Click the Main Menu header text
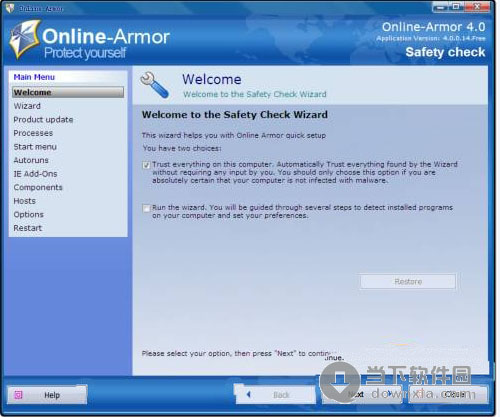 click(x=34, y=77)
